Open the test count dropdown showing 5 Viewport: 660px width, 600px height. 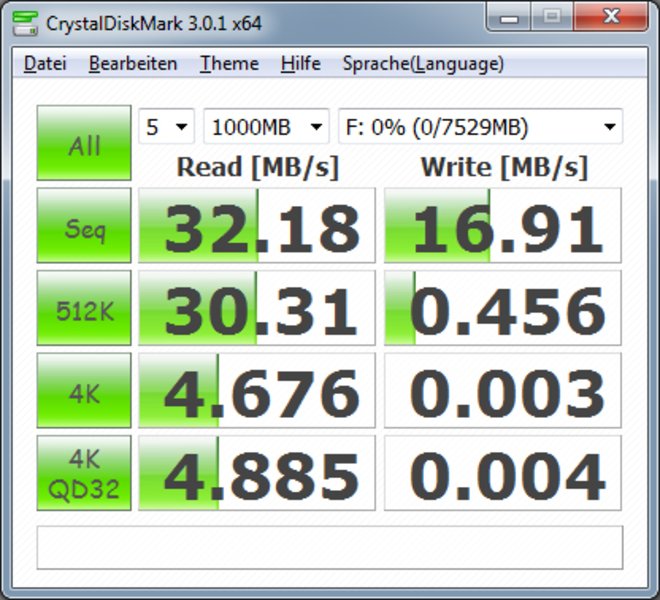click(x=167, y=126)
